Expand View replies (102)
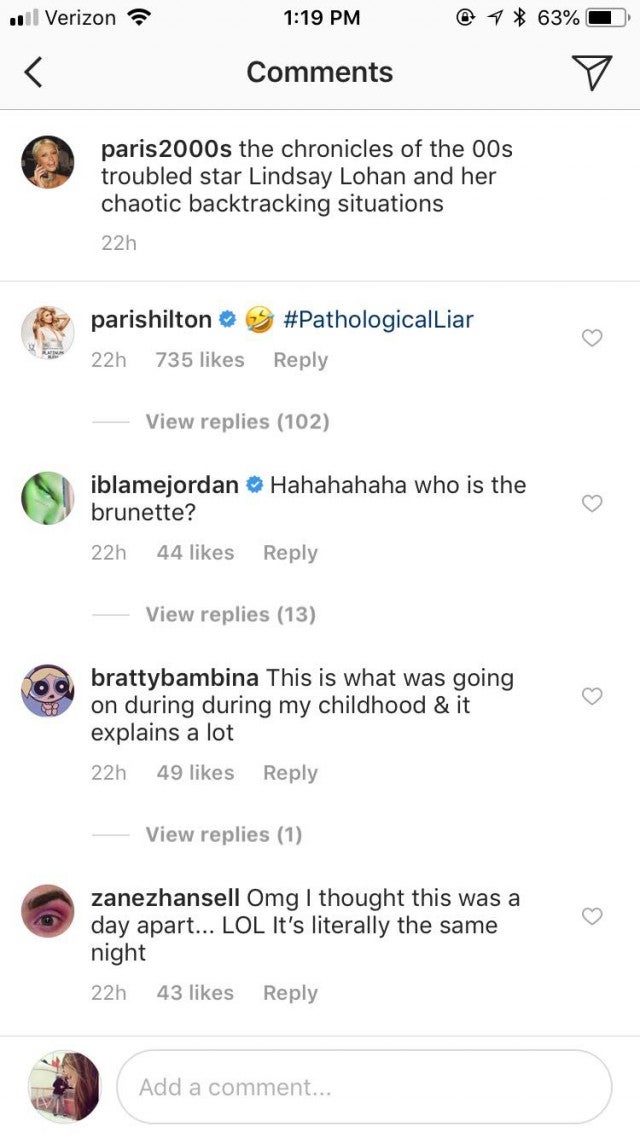The height and width of the screenshot is (1138, 640). pos(237,421)
